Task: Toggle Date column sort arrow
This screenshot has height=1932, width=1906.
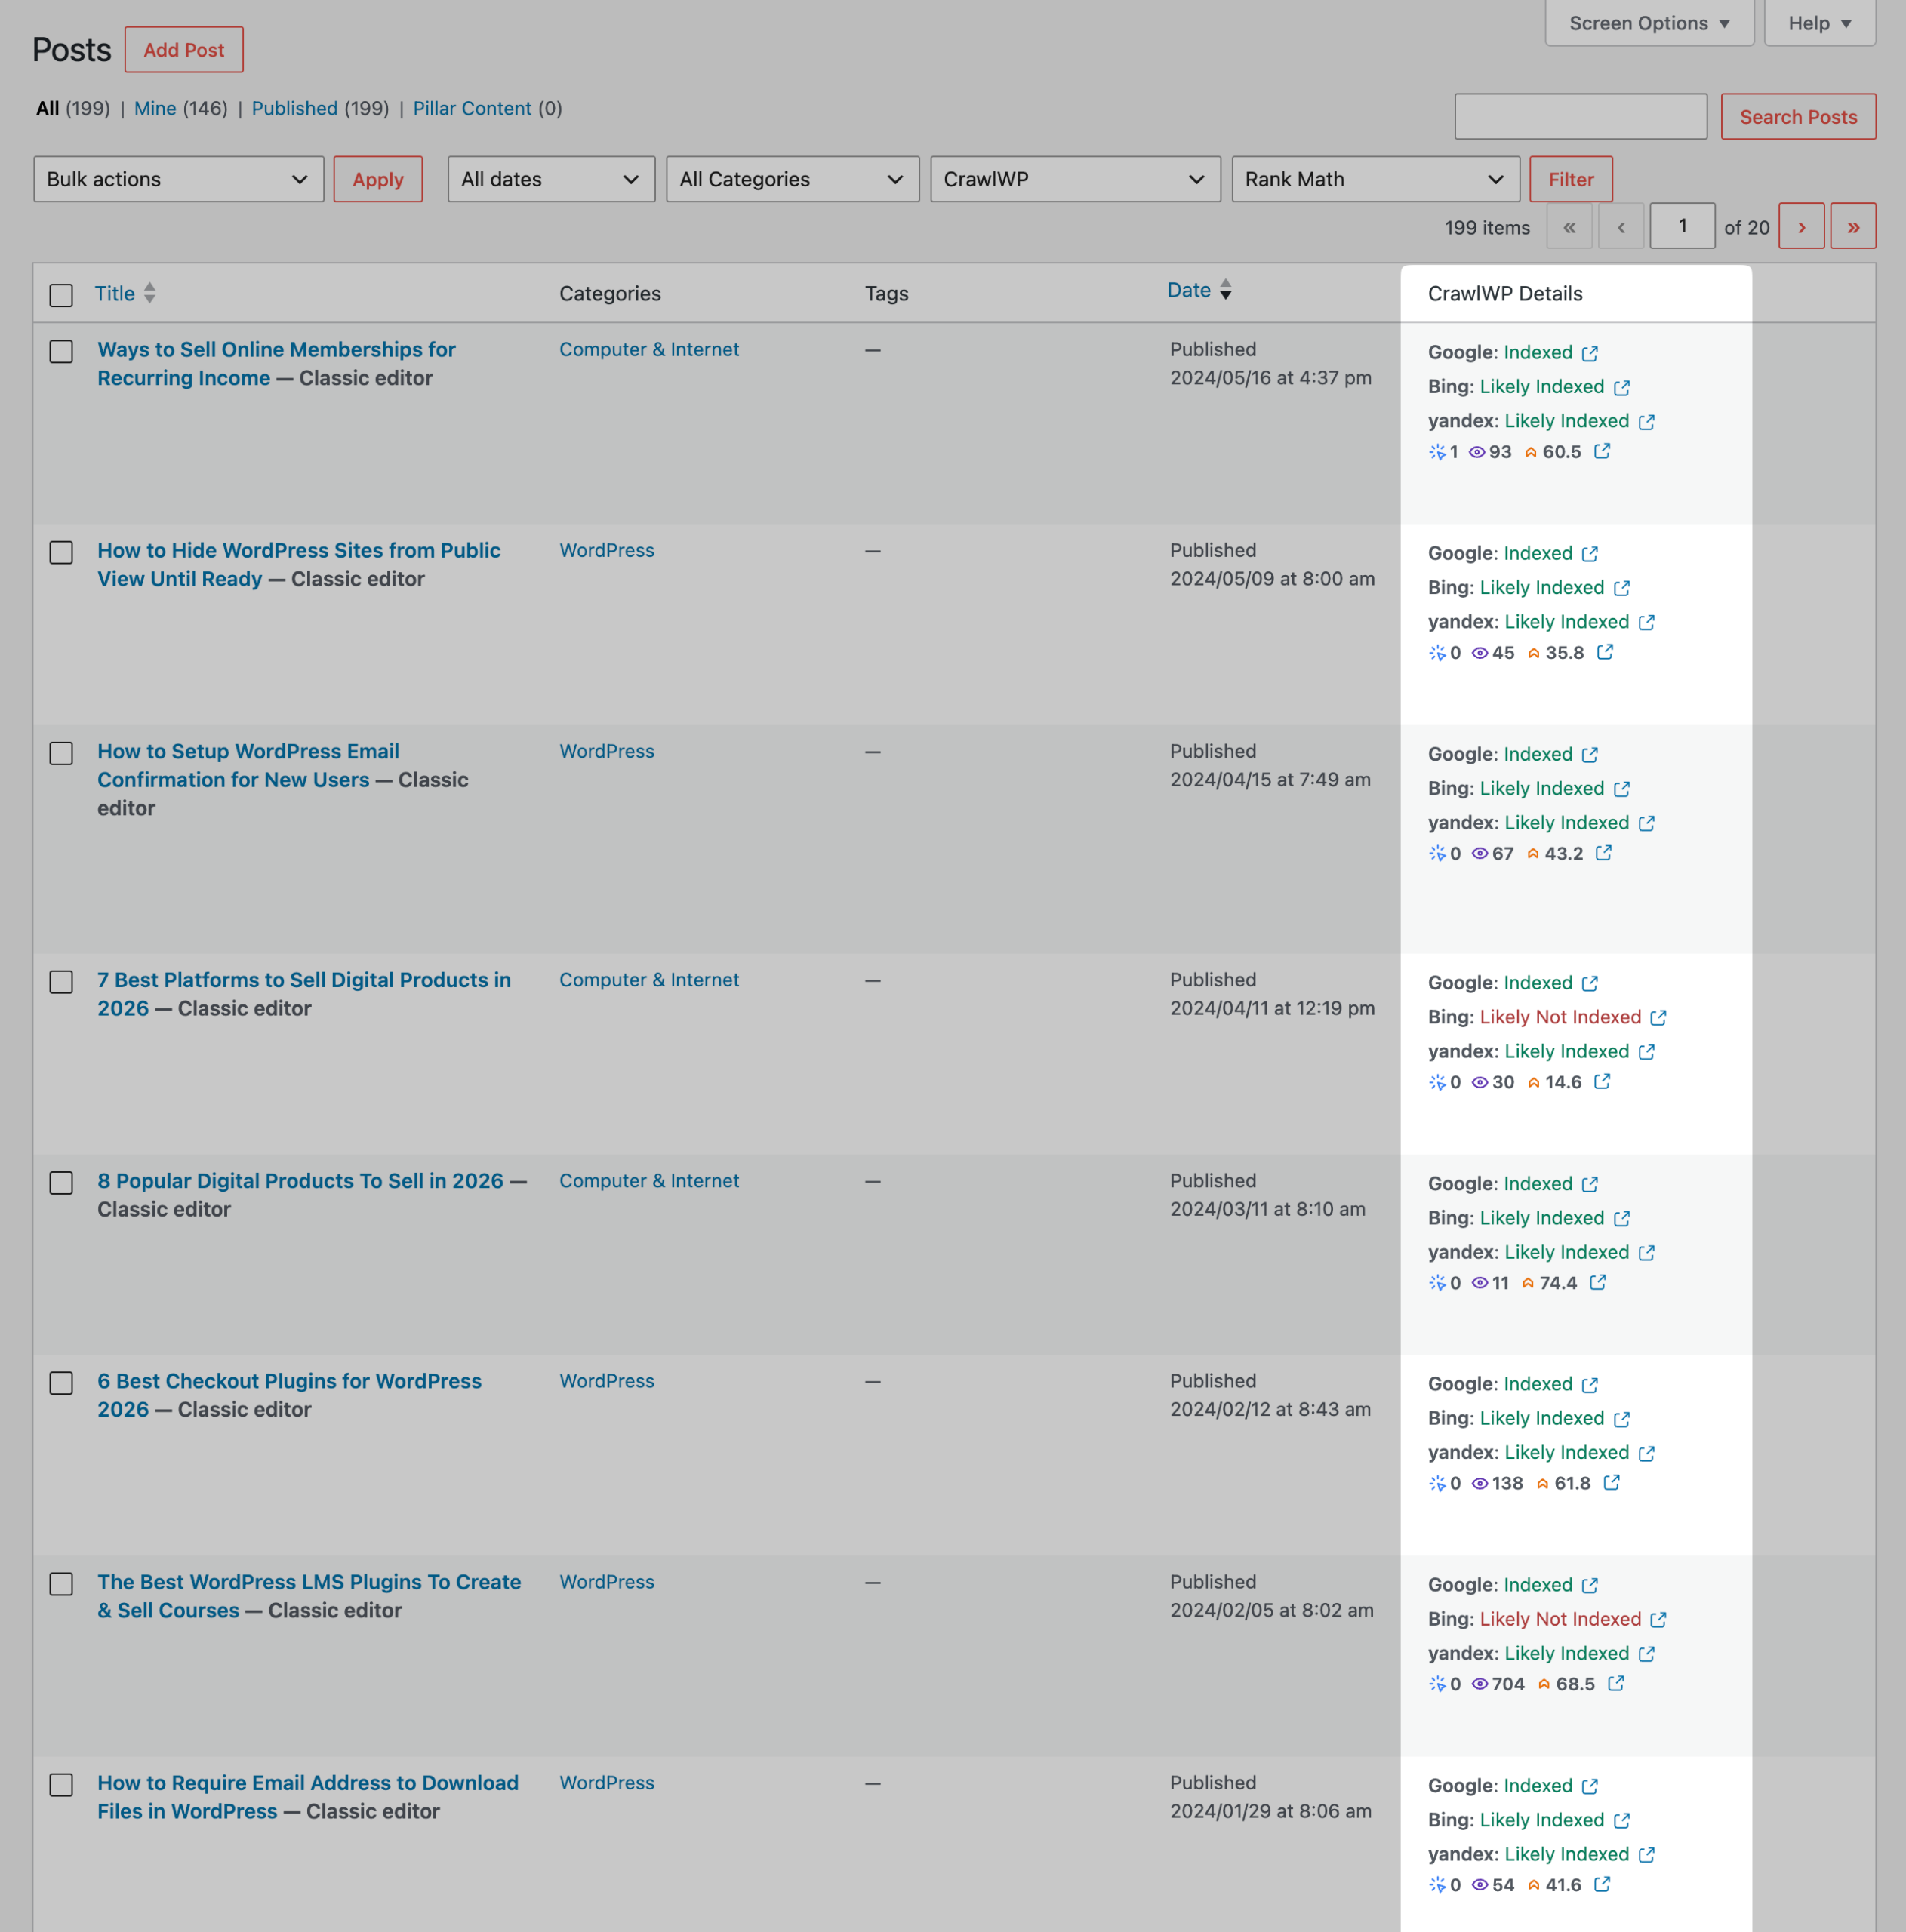Action: [1225, 290]
